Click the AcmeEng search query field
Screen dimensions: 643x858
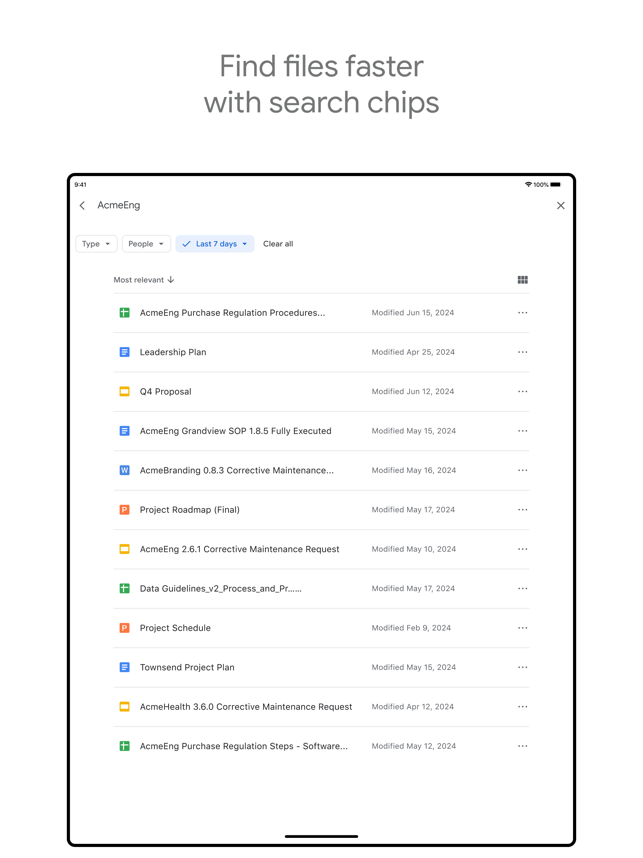119,205
